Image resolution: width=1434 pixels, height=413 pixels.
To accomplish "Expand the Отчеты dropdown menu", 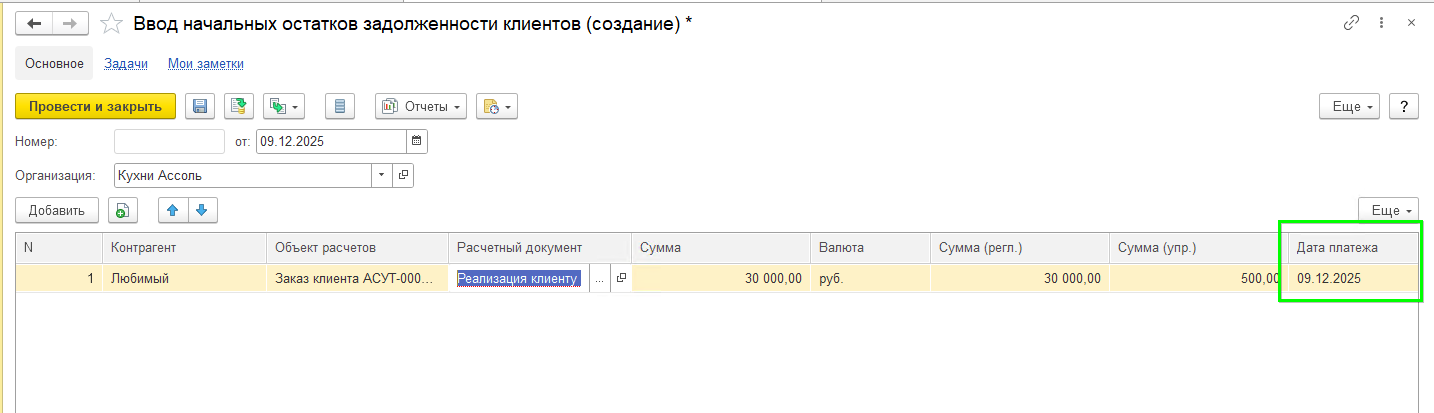I will coord(421,106).
